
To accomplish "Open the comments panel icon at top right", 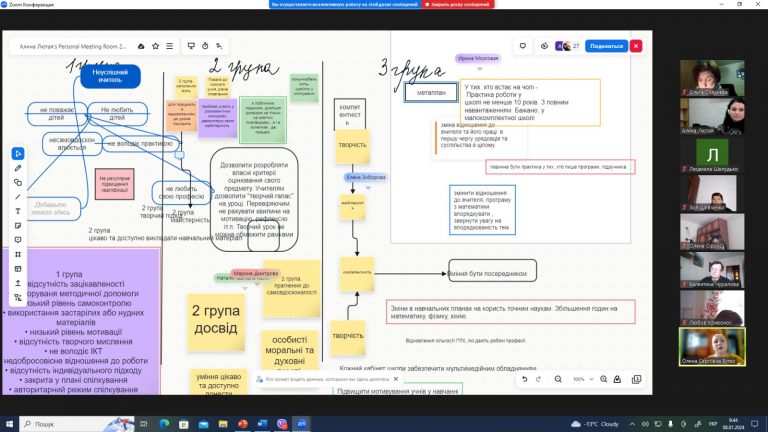I will [523, 46].
